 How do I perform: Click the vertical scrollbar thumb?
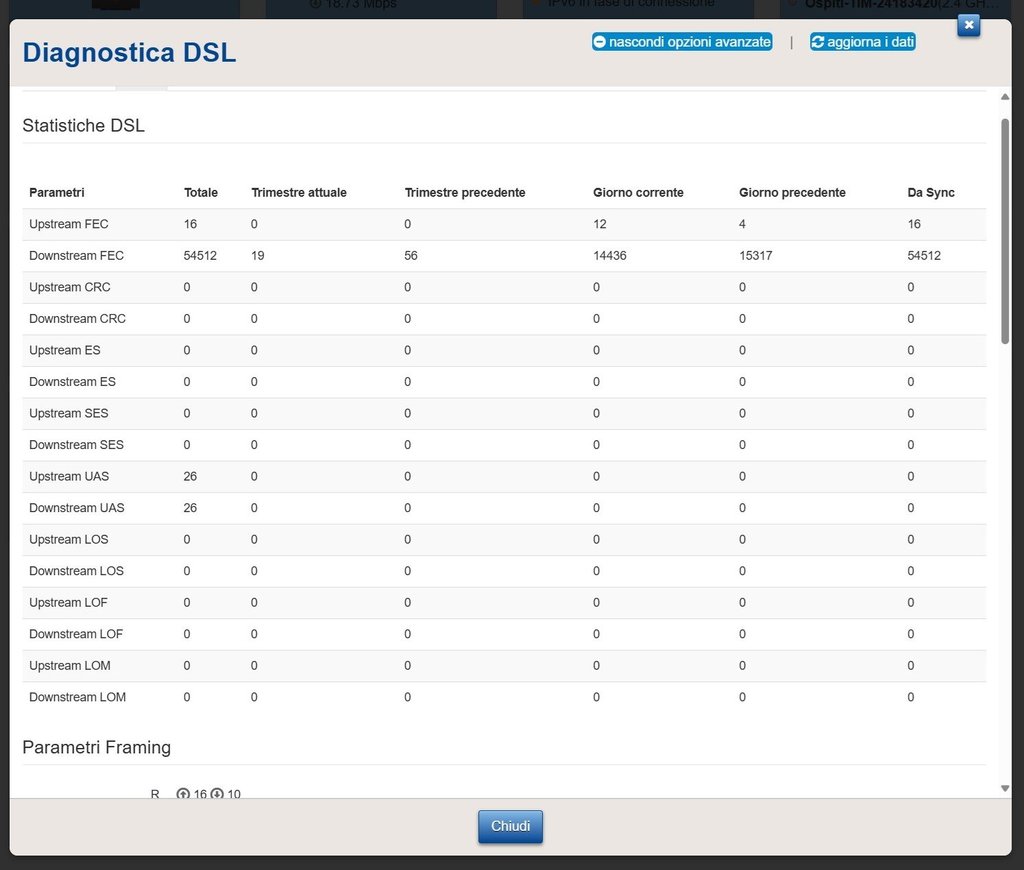(1005, 230)
